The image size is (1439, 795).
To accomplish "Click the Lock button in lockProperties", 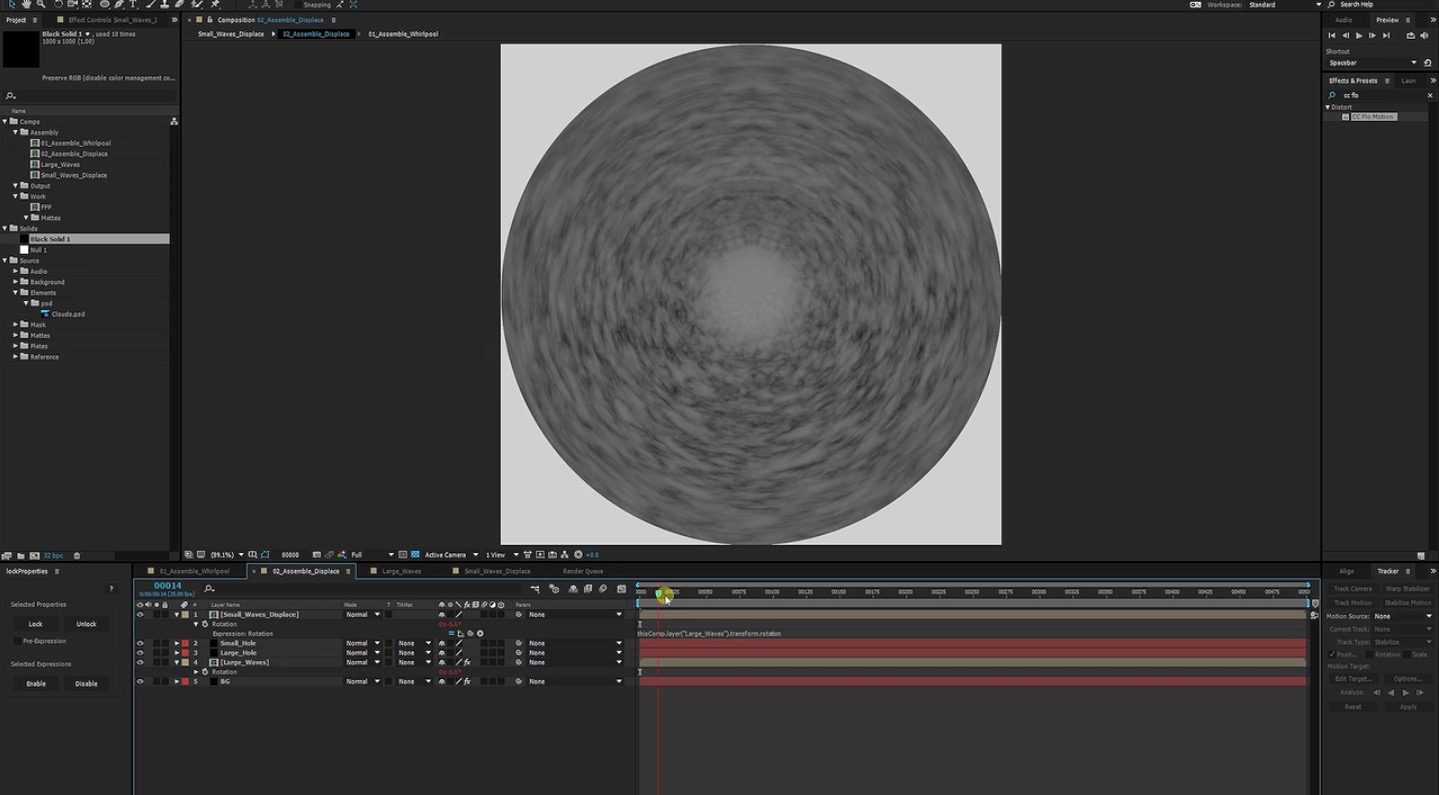I will [x=35, y=624].
